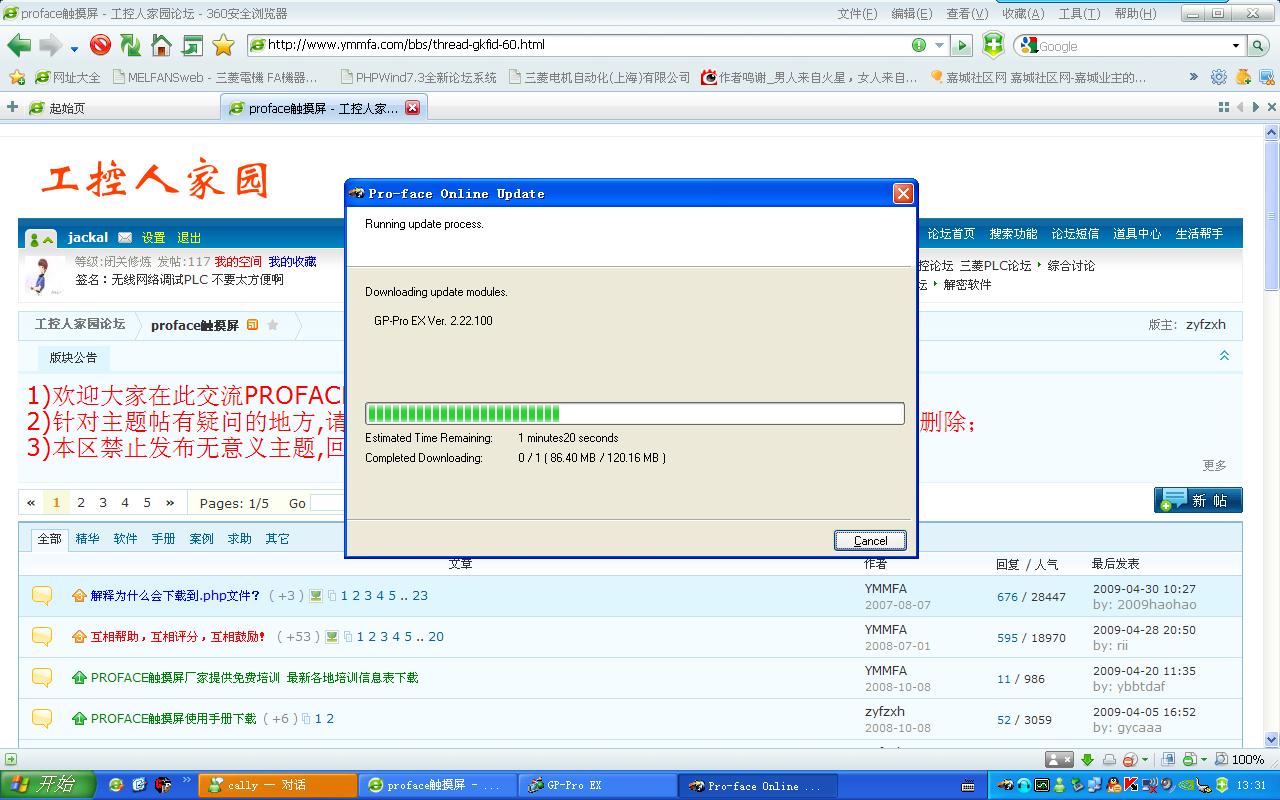Click the RSS feed icon beside proface触摸屏
Image resolution: width=1280 pixels, height=800 pixels.
pyautogui.click(x=253, y=325)
